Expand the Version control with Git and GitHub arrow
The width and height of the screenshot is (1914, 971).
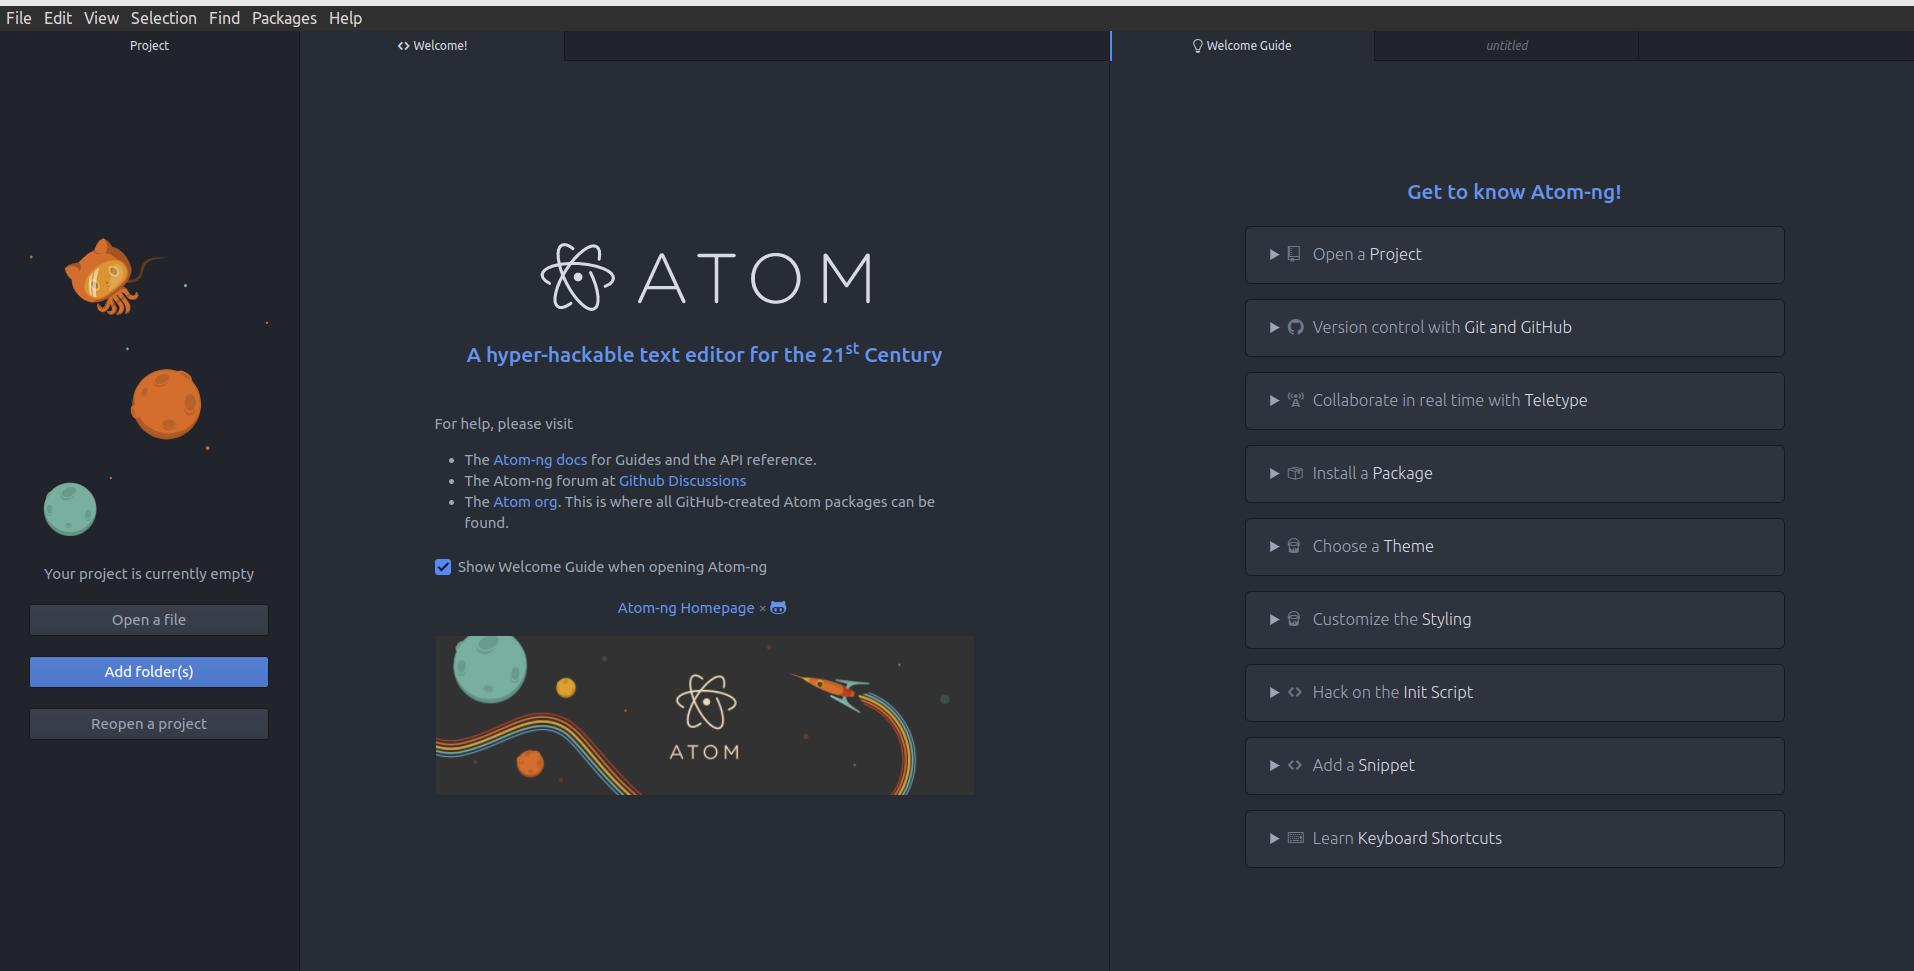coord(1274,327)
